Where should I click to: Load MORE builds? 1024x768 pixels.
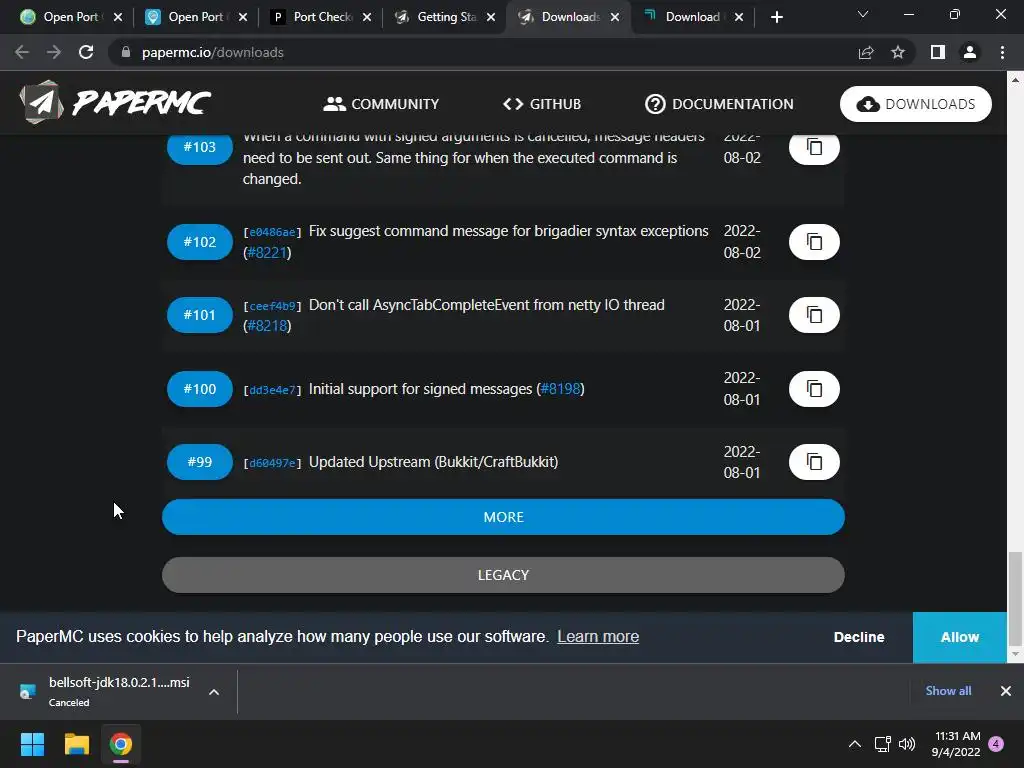(503, 517)
